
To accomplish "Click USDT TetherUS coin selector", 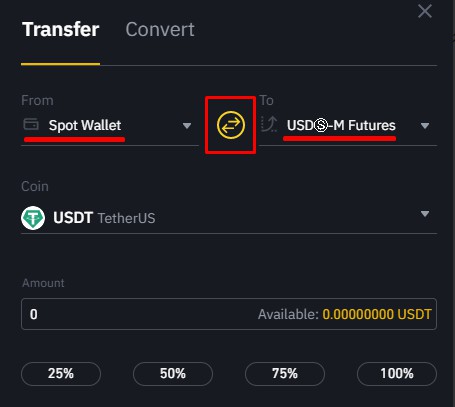I will [229, 218].
